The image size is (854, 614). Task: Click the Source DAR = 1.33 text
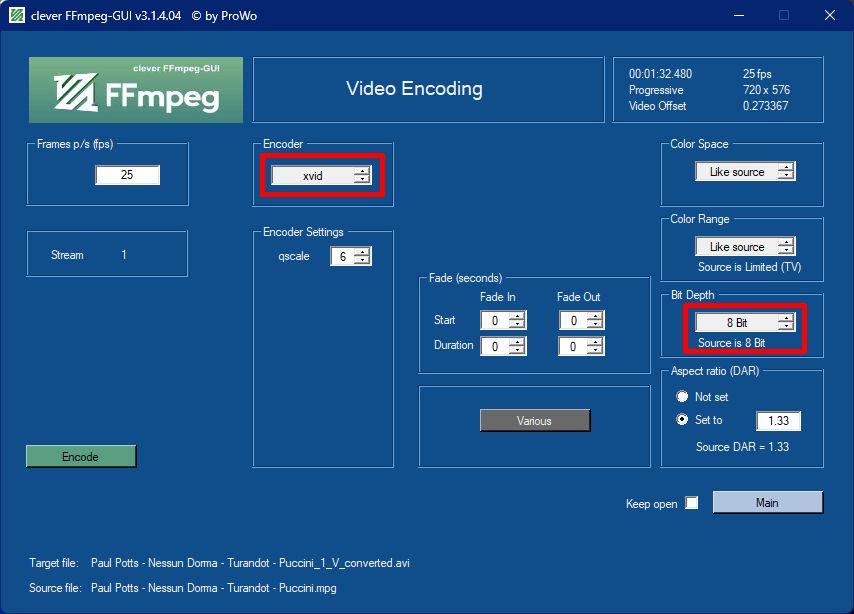click(742, 447)
